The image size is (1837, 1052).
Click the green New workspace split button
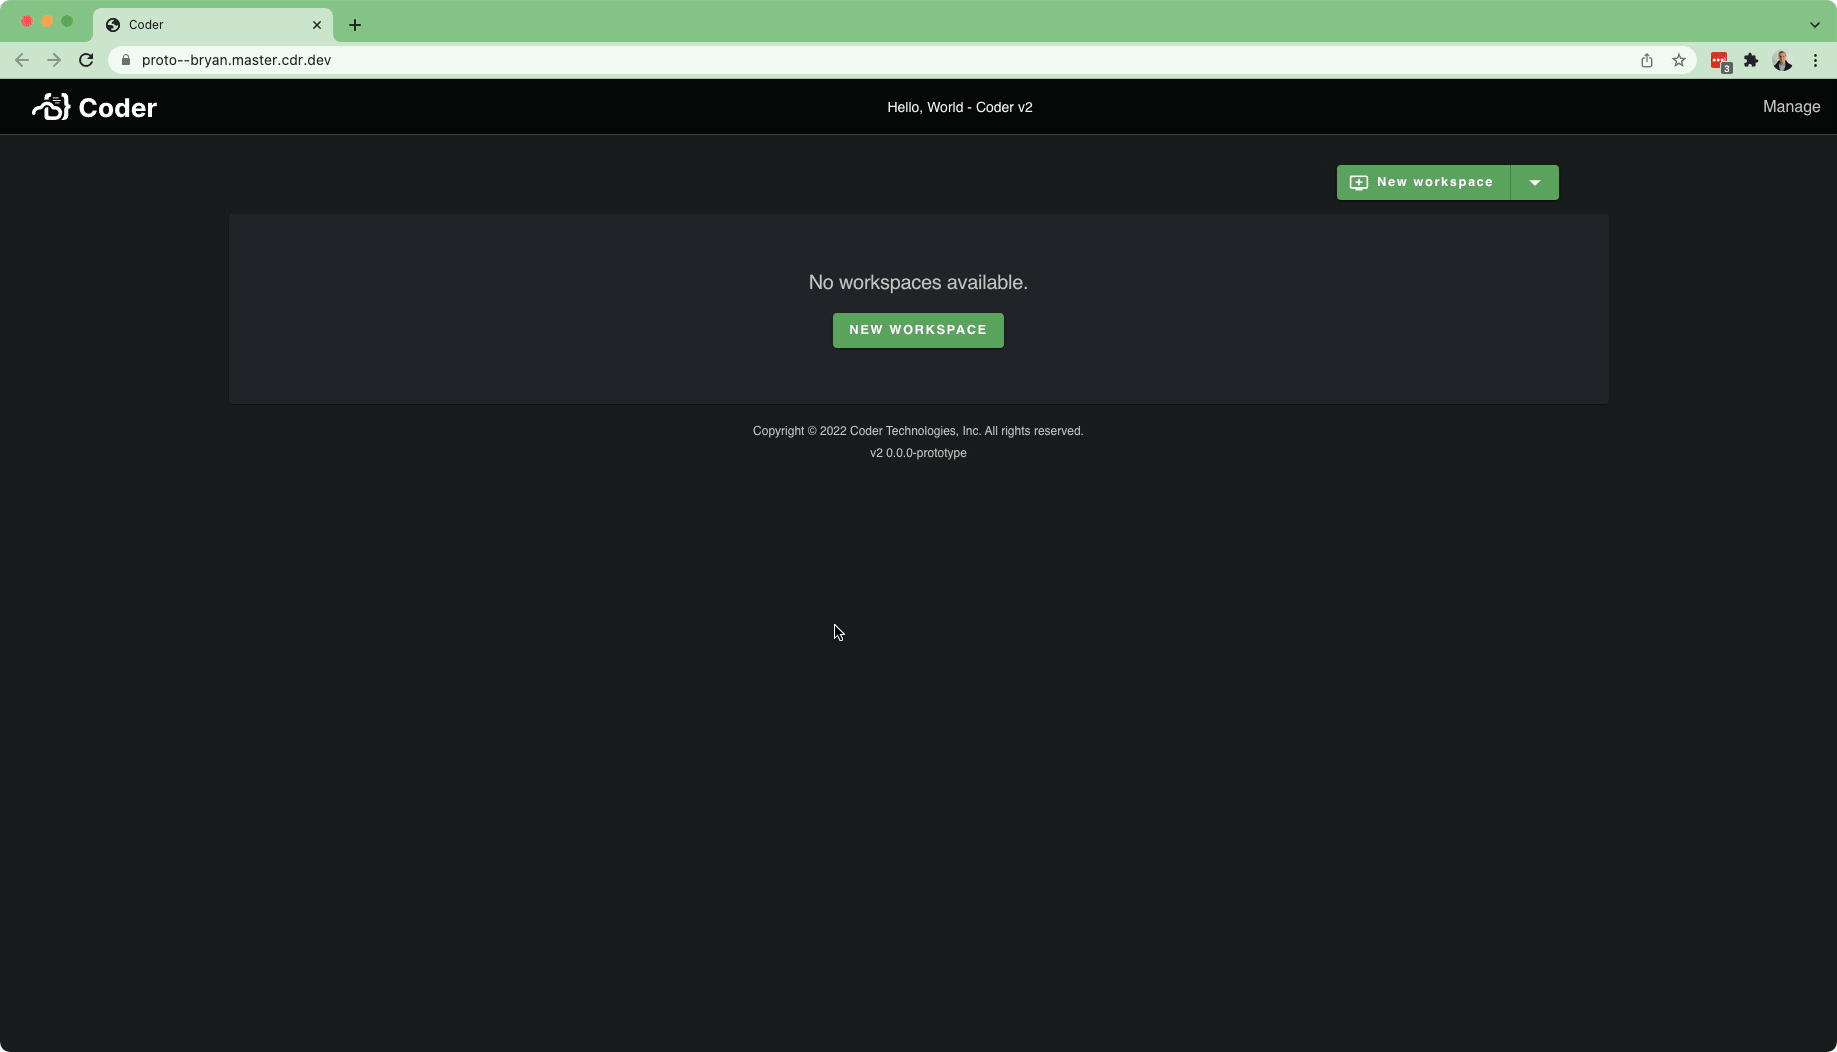(x=1423, y=182)
